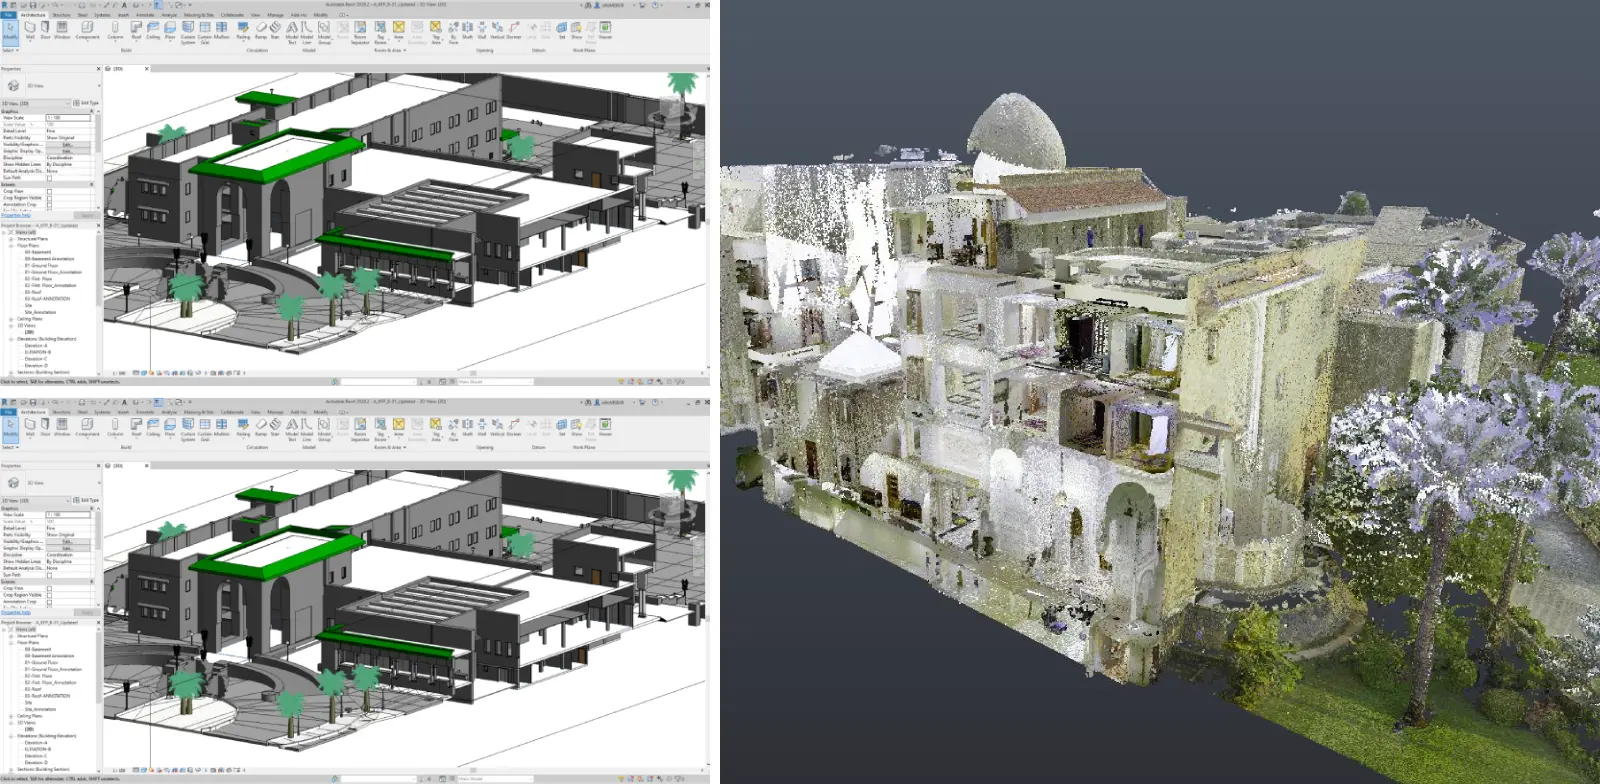Enable Crop View checkbox in upper Properties panel
Image resolution: width=1600 pixels, height=784 pixels.
pos(49,191)
